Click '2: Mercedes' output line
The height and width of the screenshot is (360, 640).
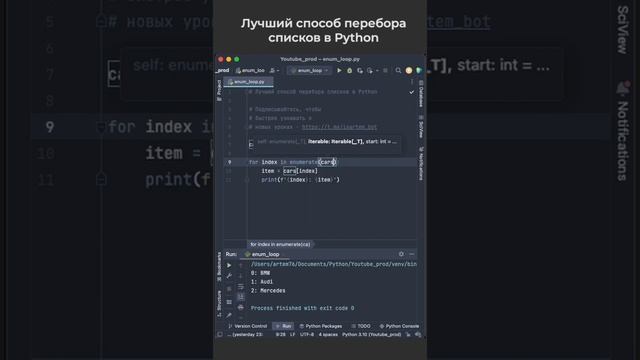(x=268, y=291)
